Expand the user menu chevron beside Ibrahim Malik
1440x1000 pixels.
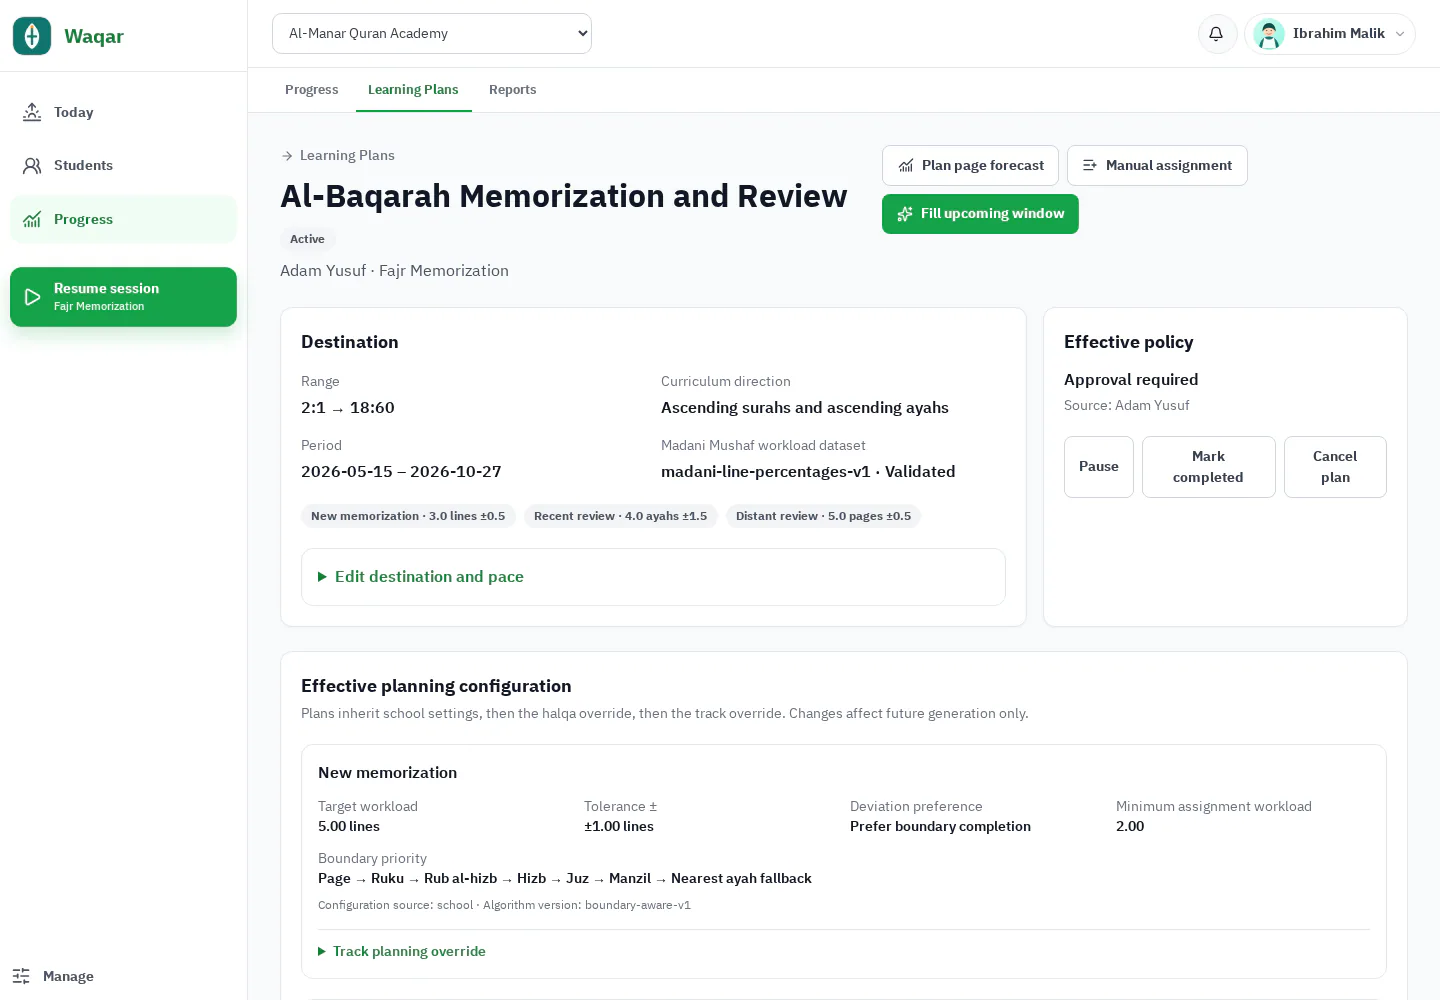coord(1400,34)
